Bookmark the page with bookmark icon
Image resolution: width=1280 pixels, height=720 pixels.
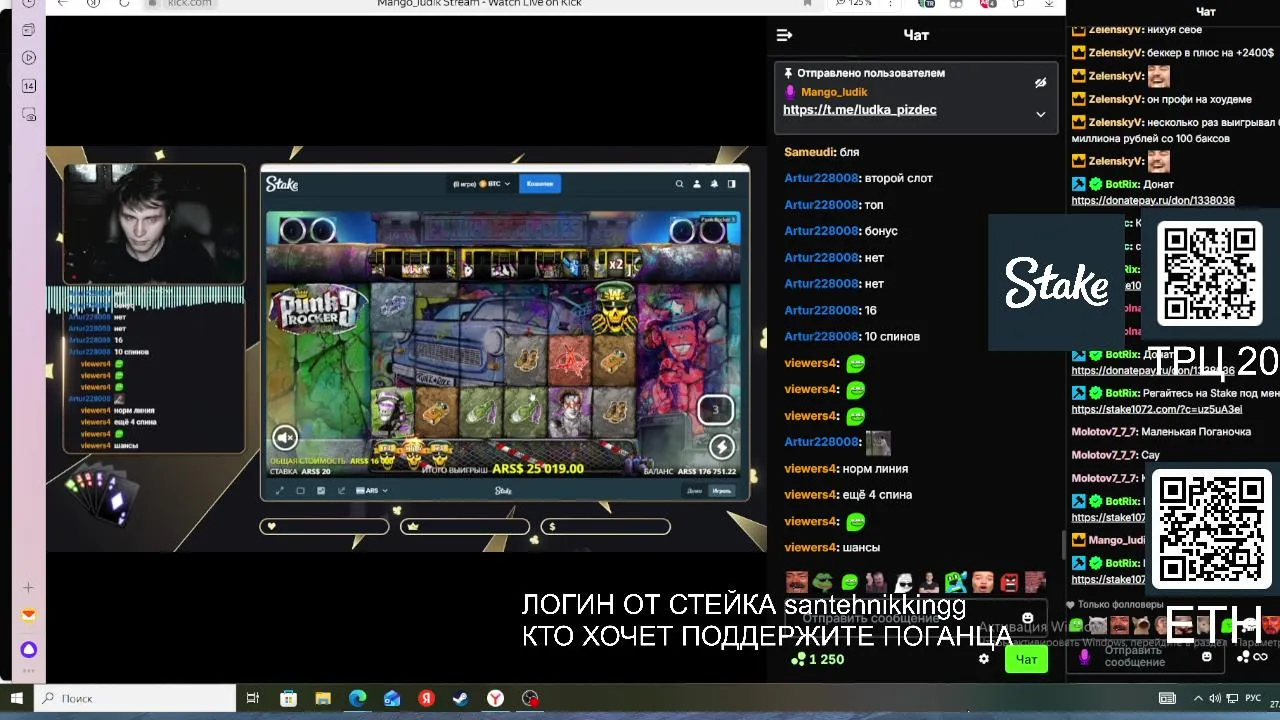click(807, 3)
